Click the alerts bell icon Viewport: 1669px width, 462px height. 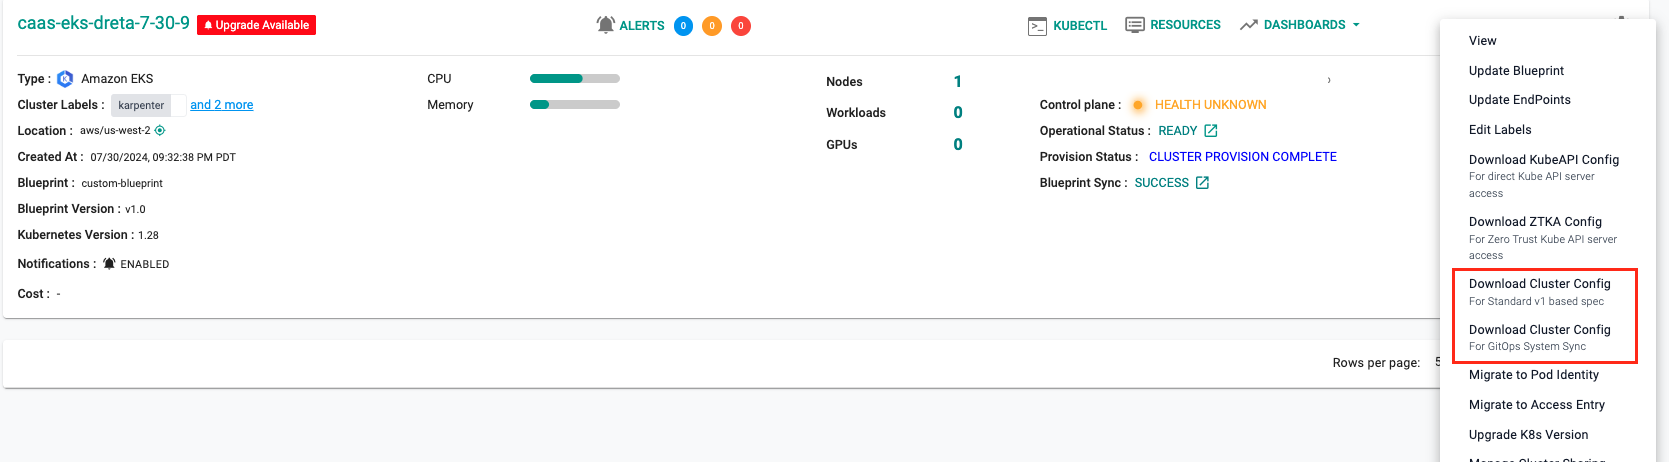[605, 25]
